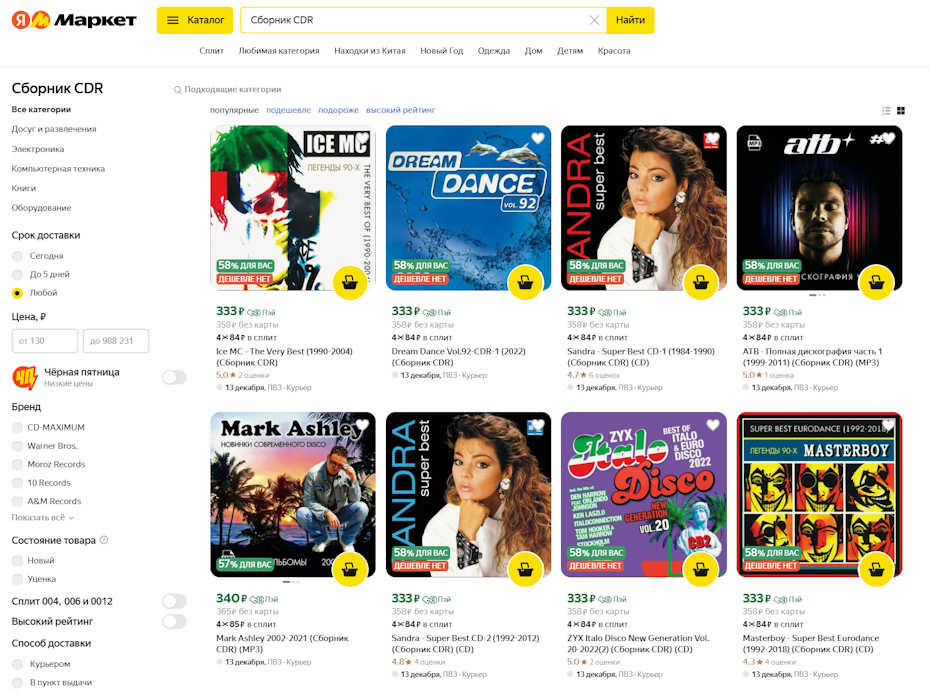The width and height of the screenshot is (930, 692).
Task: Open Компьютерная техника category
Action: [58, 168]
